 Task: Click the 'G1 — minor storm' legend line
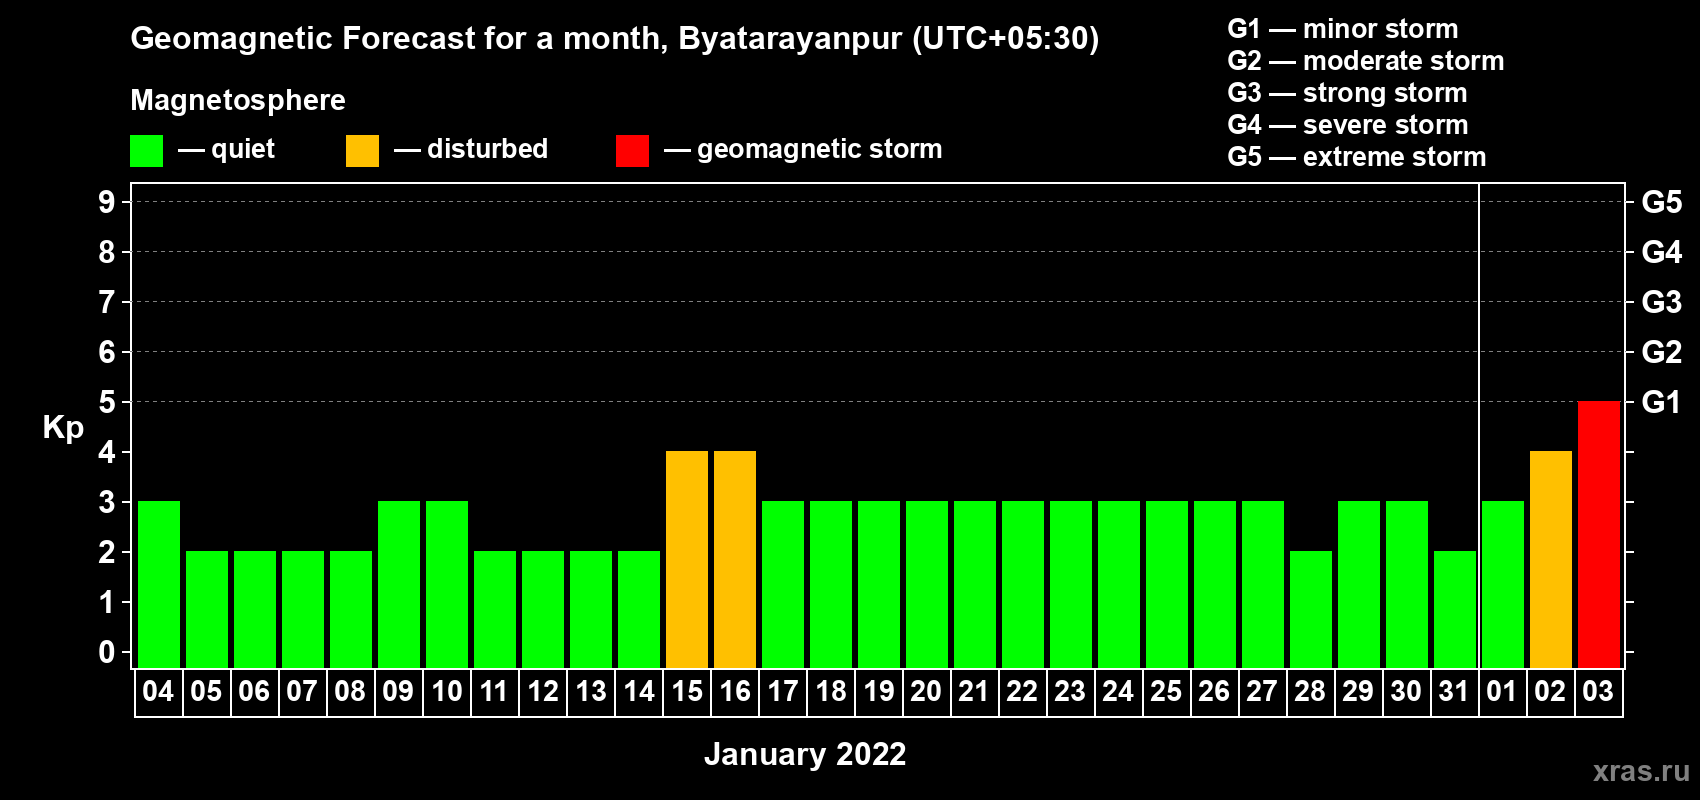[1343, 29]
